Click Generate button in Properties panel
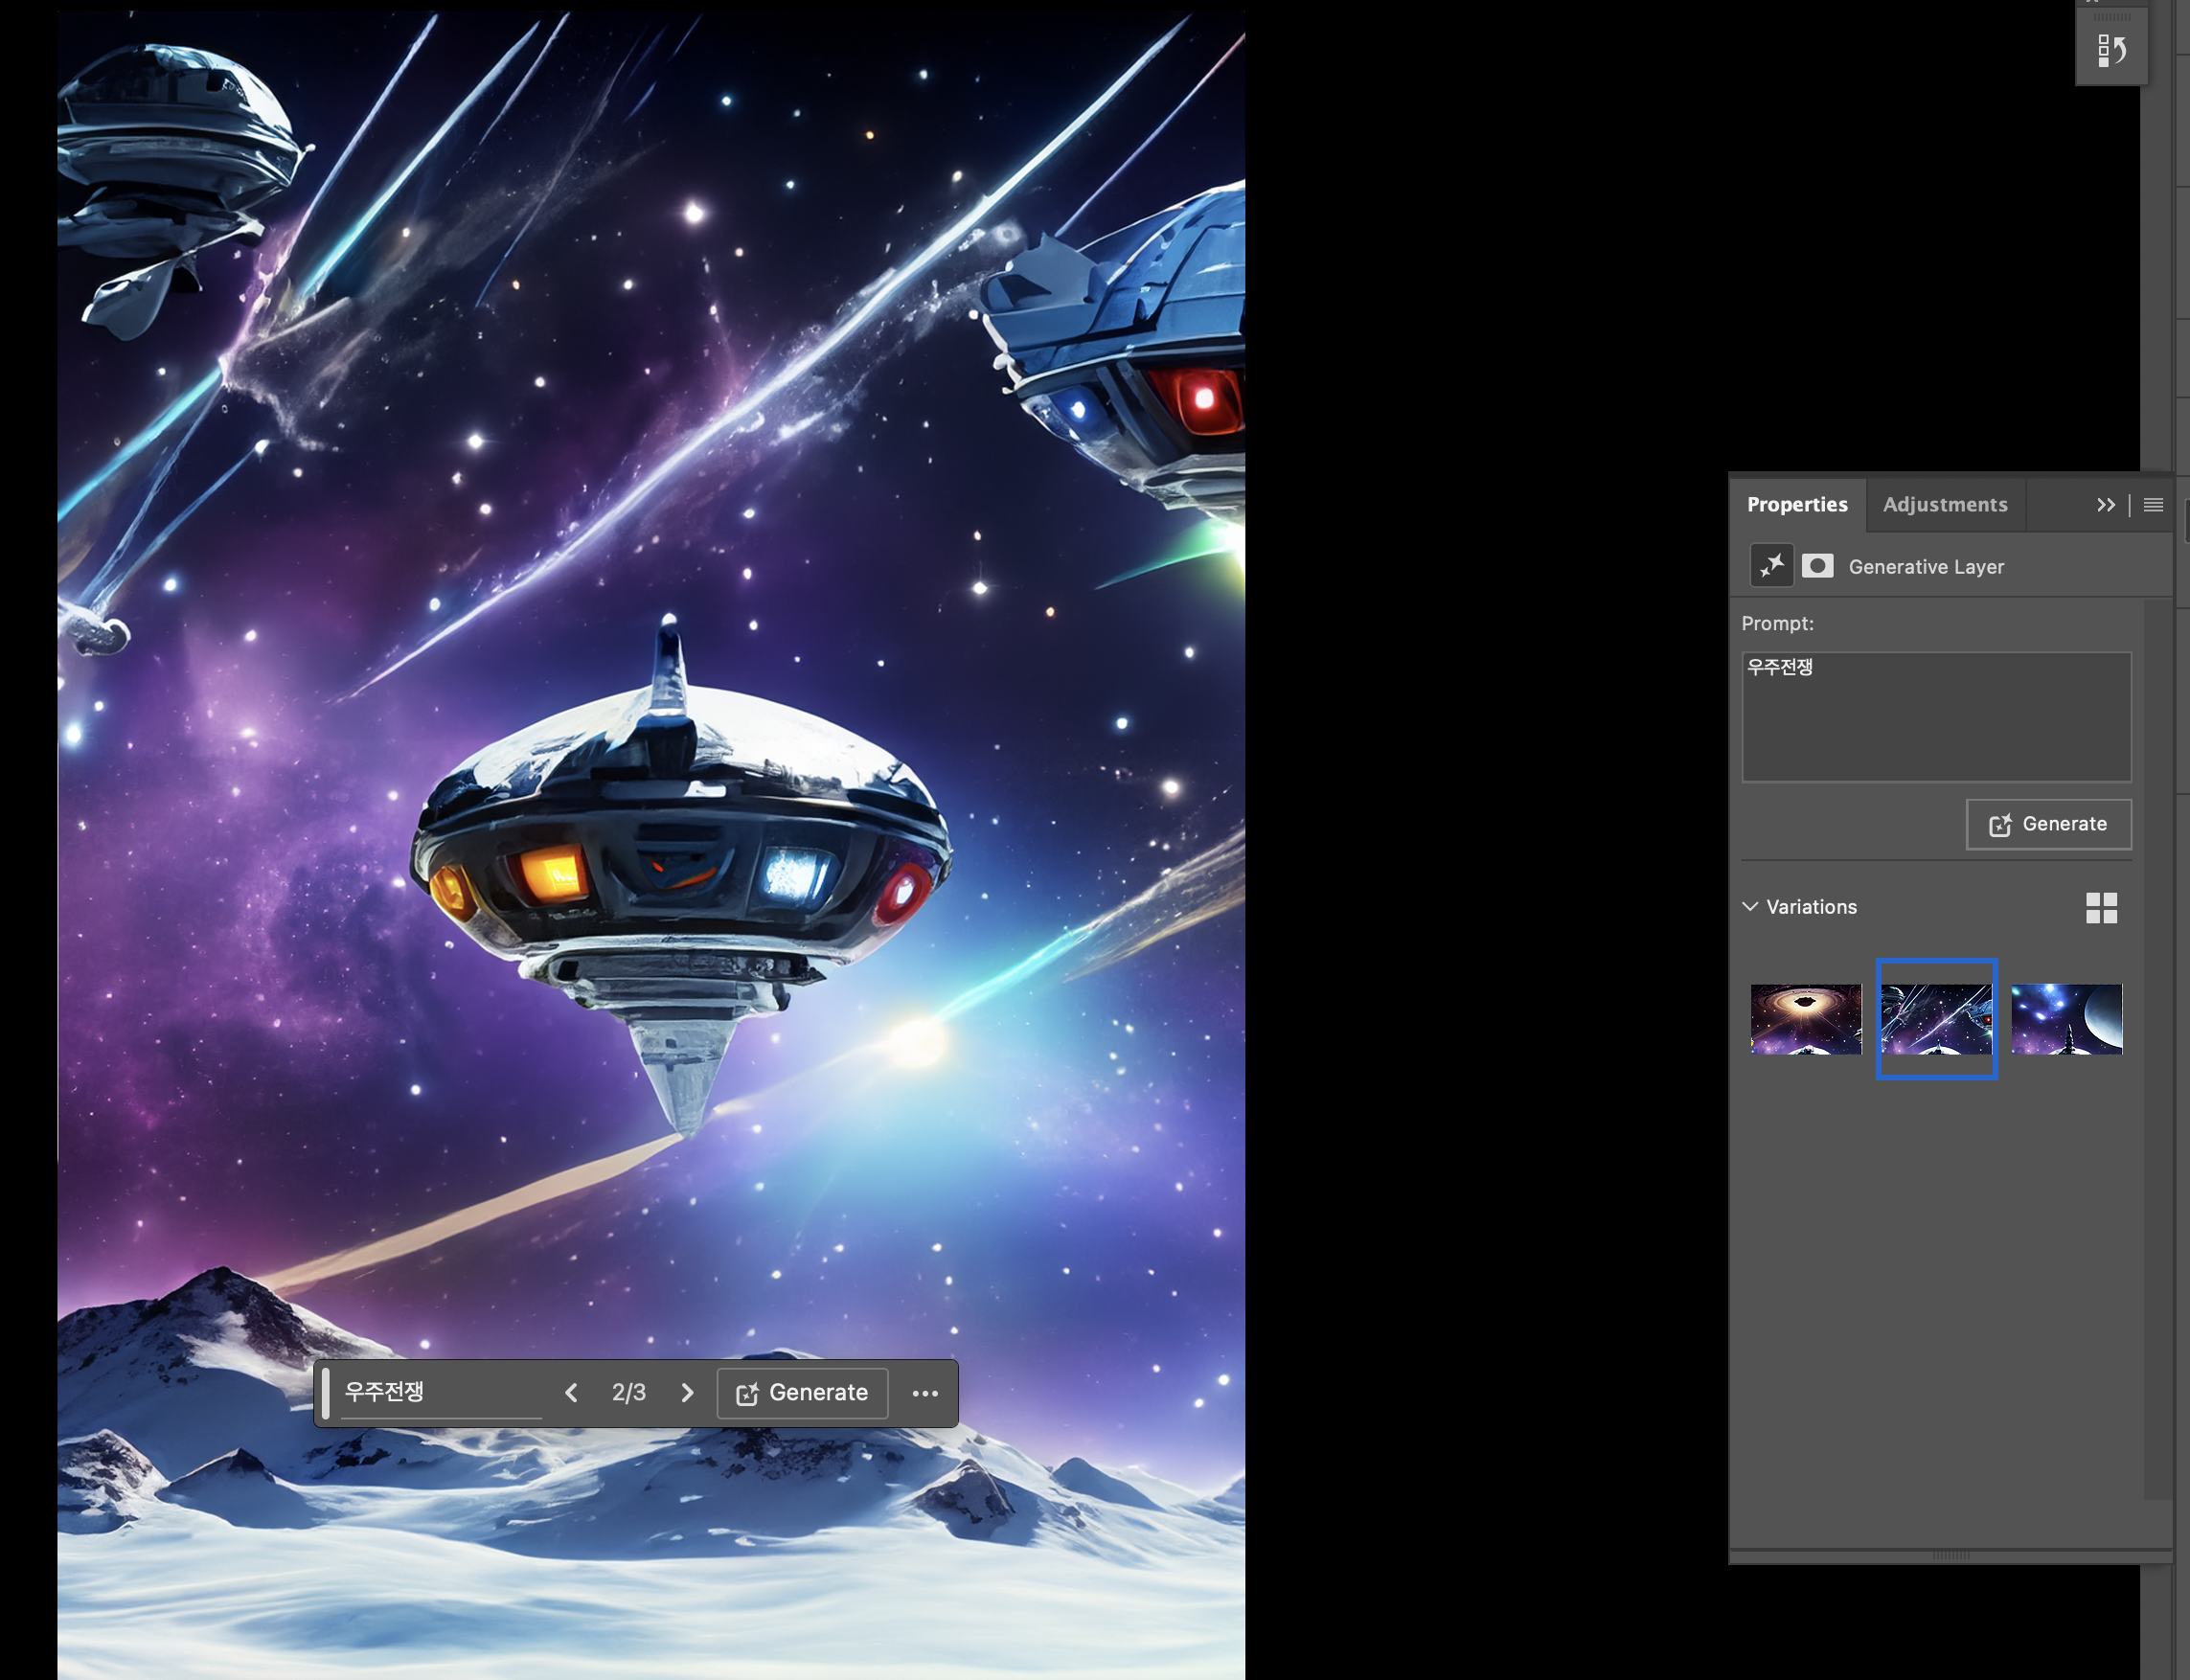Viewport: 2190px width, 1680px height. (2048, 824)
